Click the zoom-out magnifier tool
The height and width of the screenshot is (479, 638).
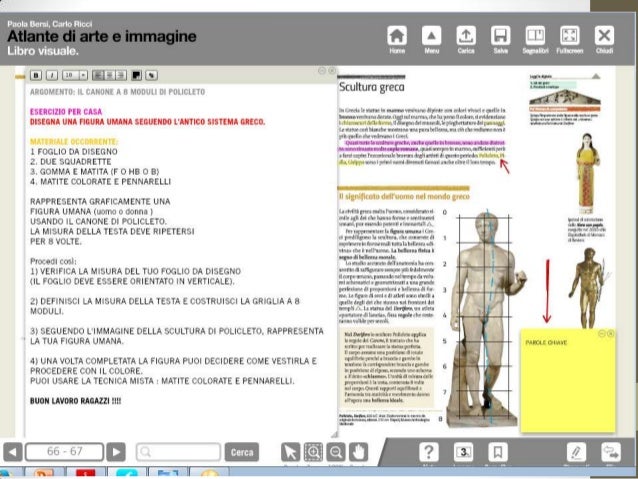[x=336, y=452]
